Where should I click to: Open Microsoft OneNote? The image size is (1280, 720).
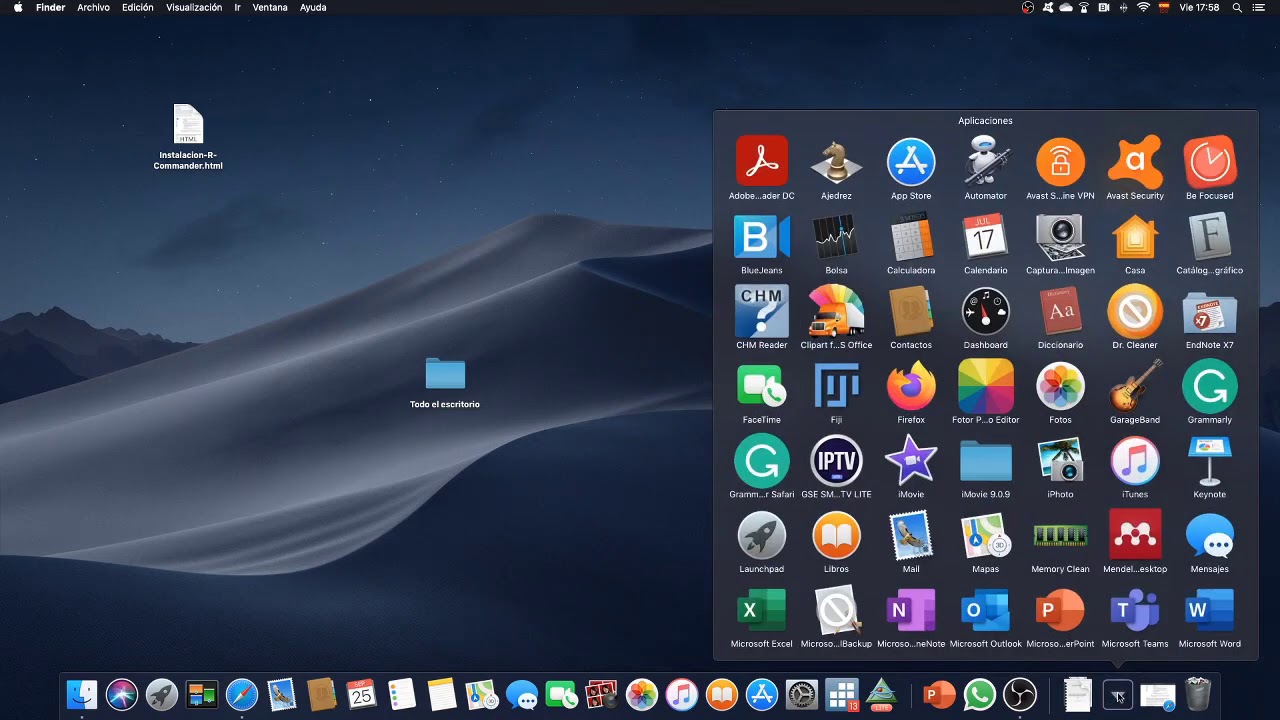click(911, 610)
